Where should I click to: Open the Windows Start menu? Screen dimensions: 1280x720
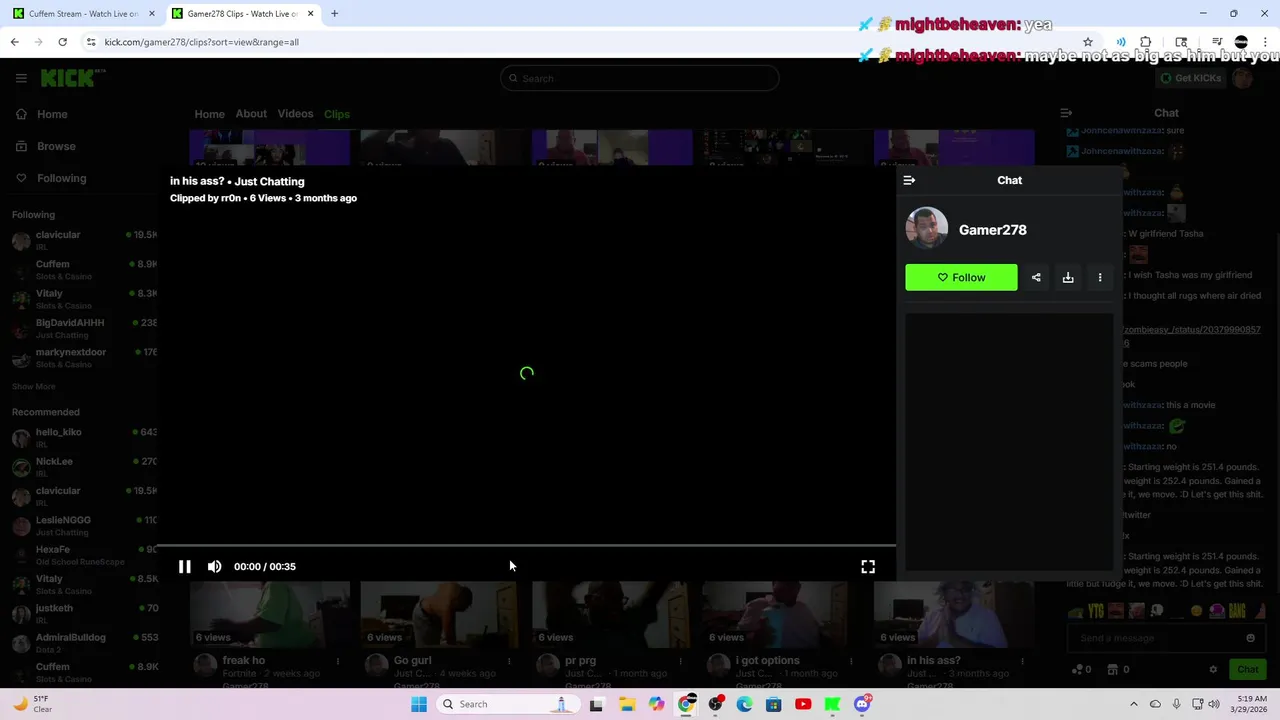(x=419, y=704)
